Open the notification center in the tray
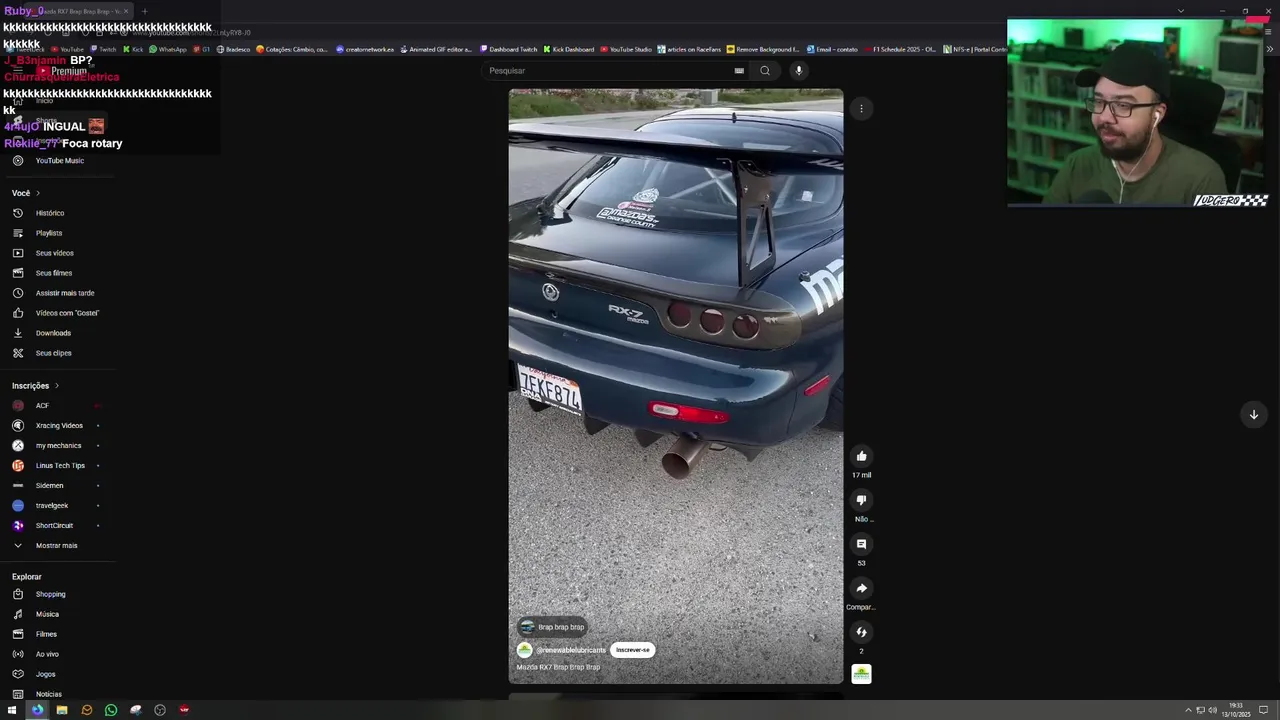Screen dimensions: 1280x720 pos(1263,710)
